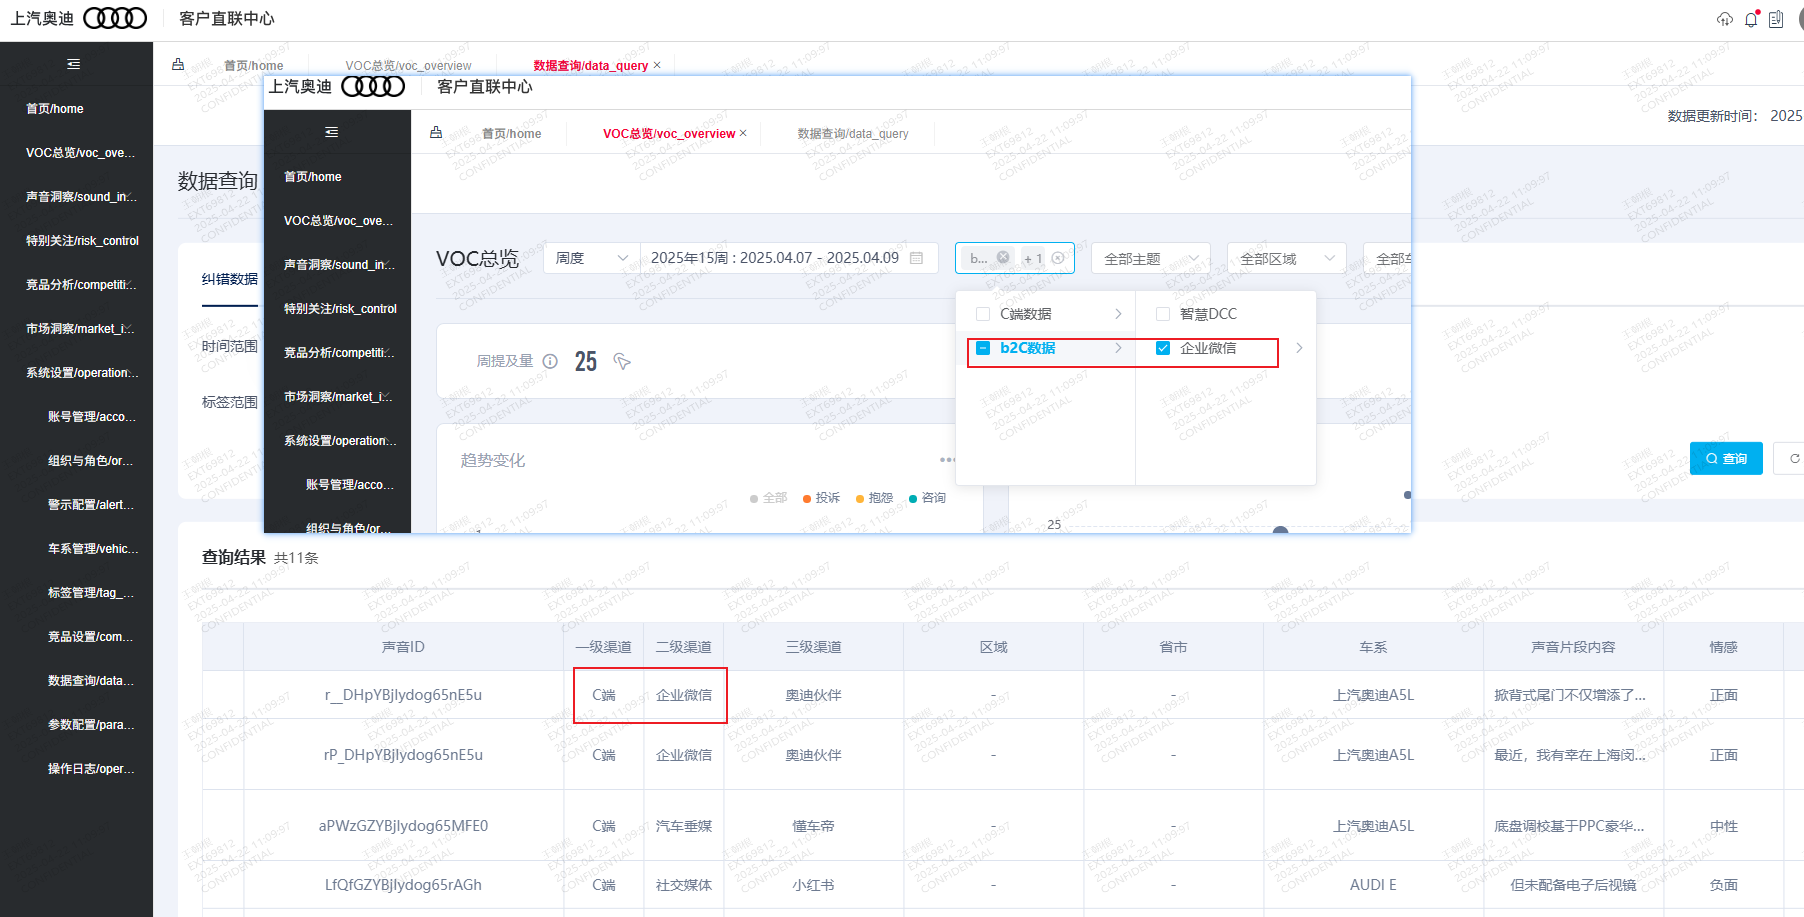Click the Audi rings logo in the main header

coord(115,18)
